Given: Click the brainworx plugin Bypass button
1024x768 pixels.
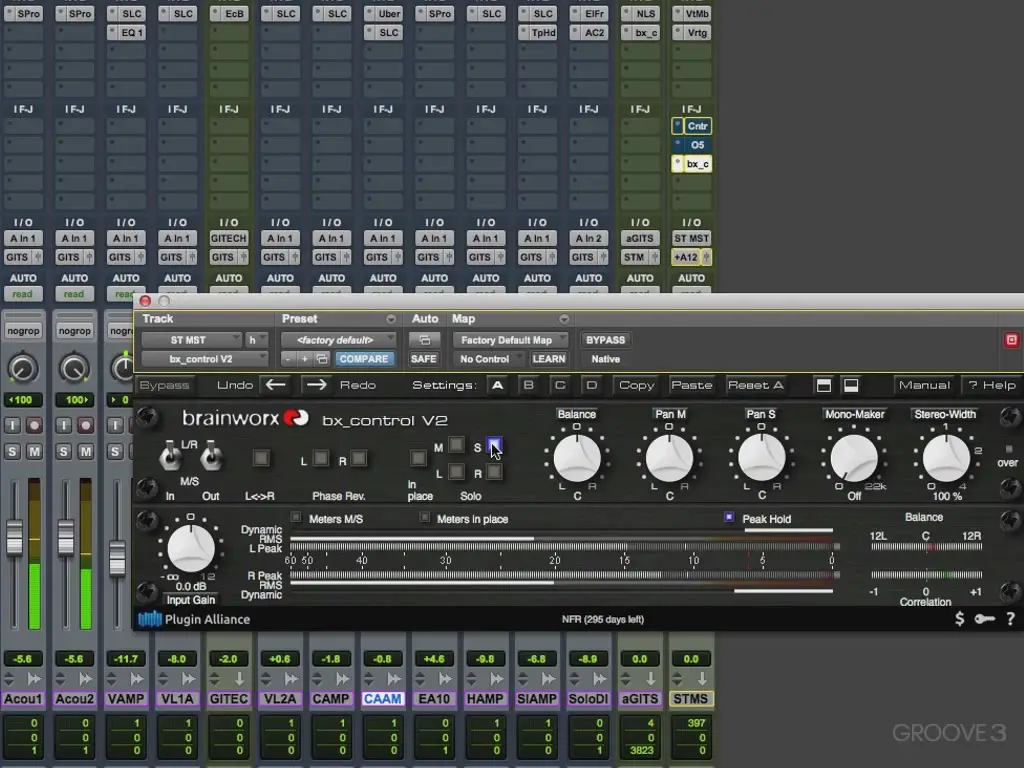Looking at the screenshot, I should point(164,385).
